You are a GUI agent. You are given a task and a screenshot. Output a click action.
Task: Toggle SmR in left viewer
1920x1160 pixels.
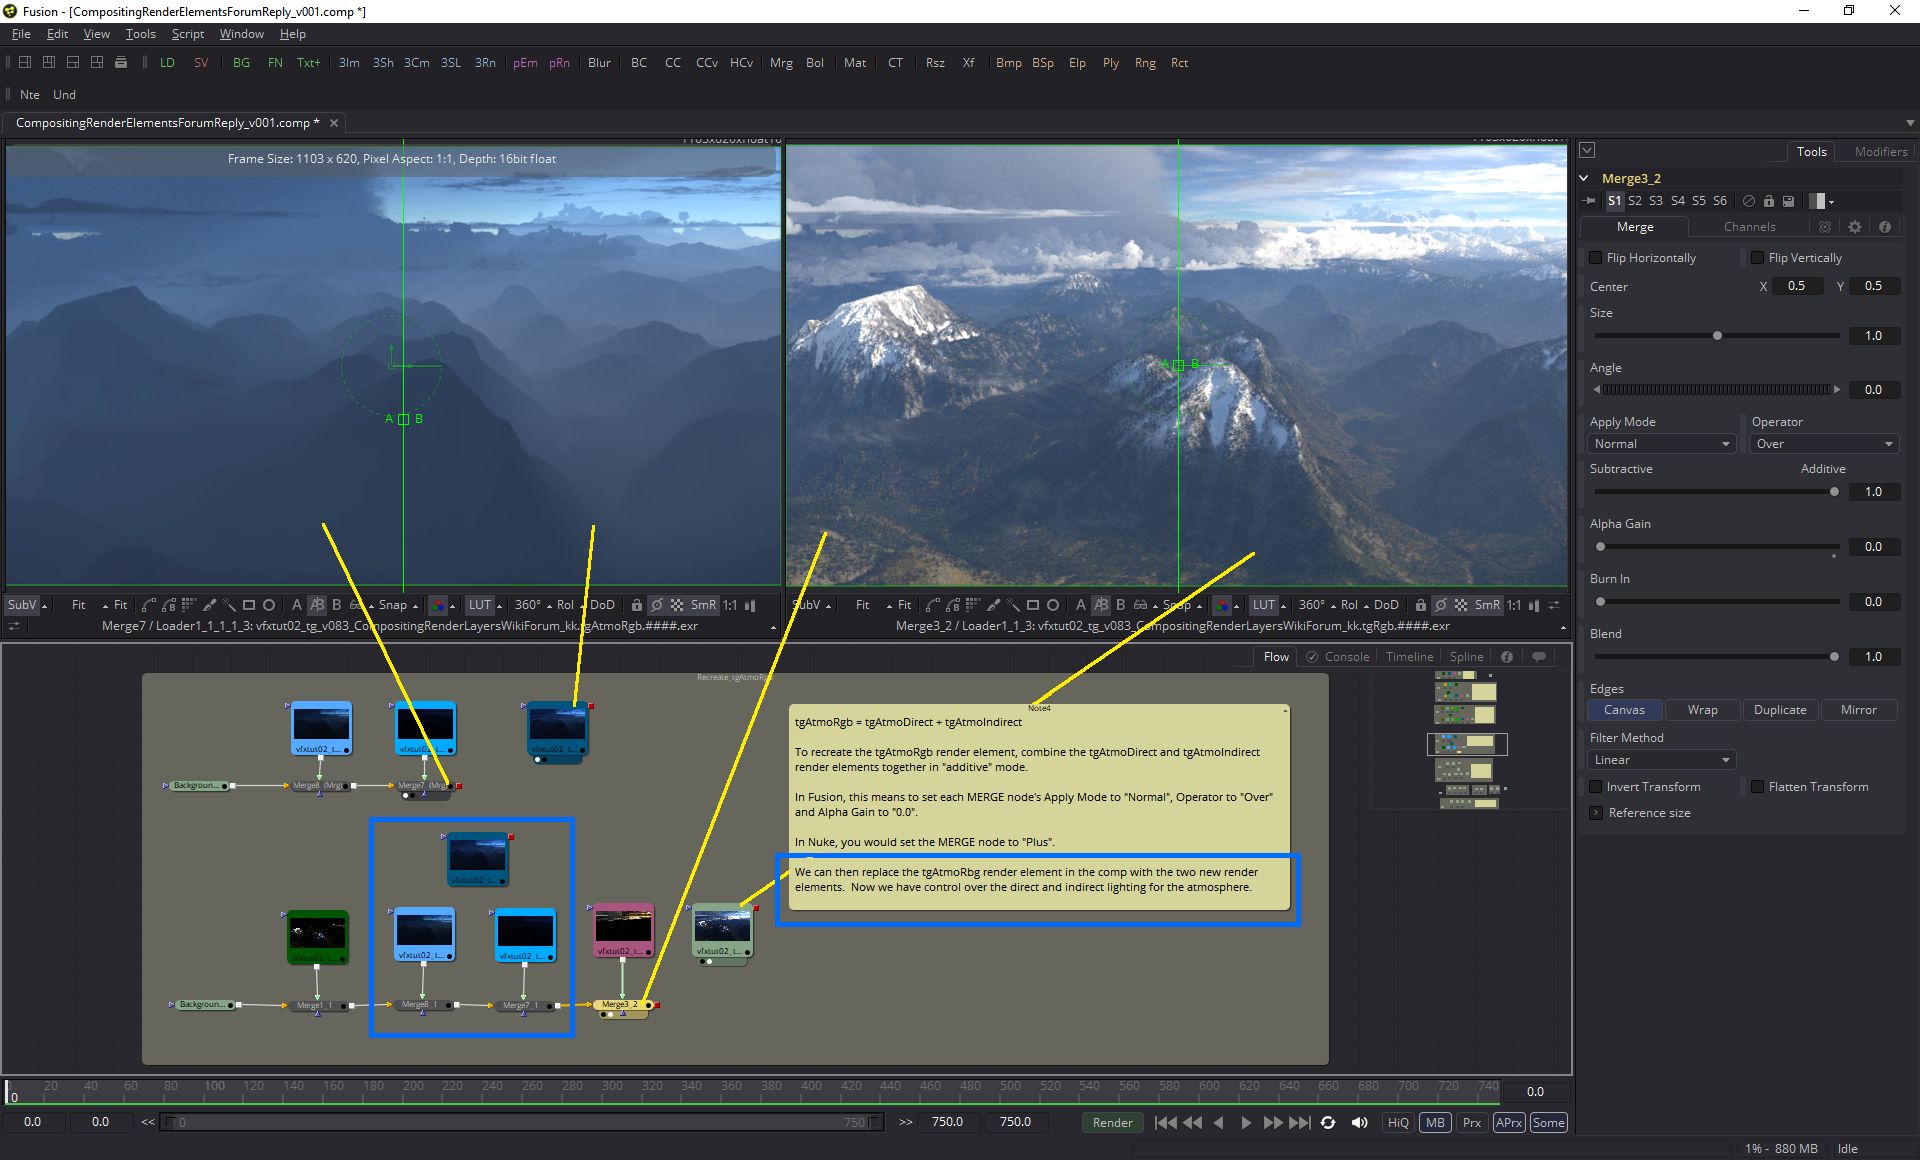(703, 605)
